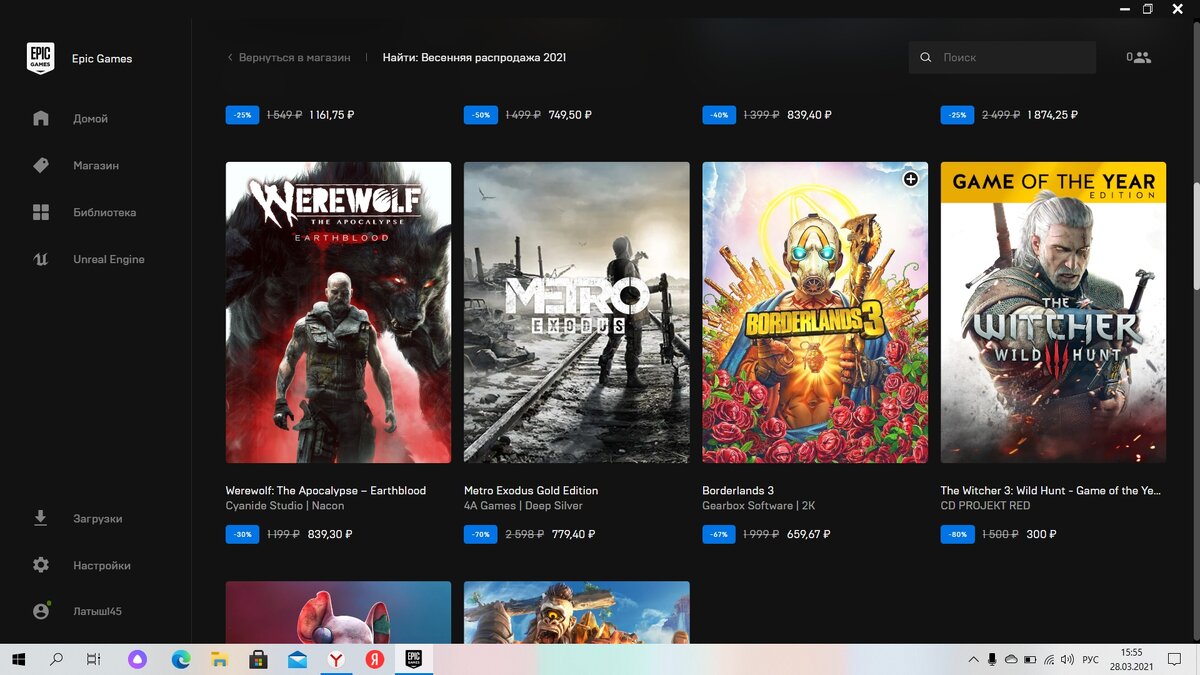
Task: Click the -30% discount badge
Action: (x=243, y=535)
